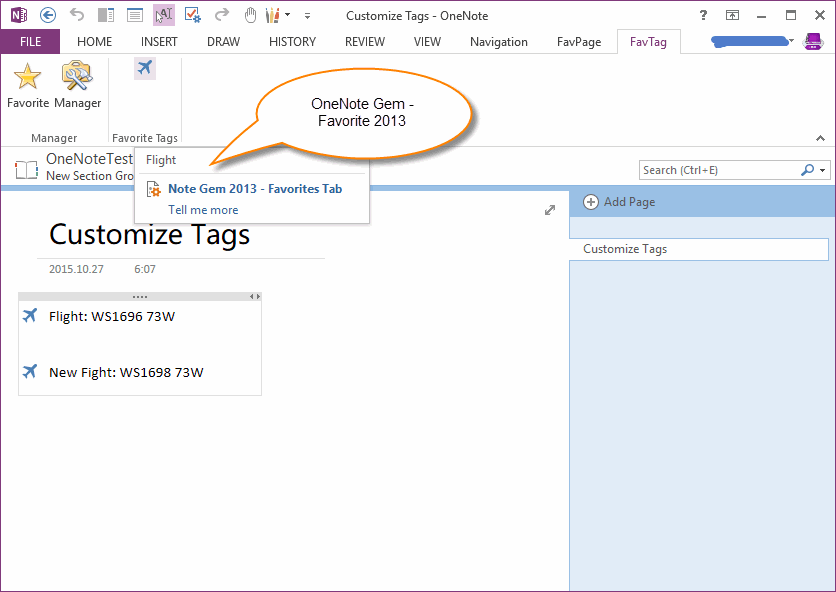Switch to the REVIEW tab
This screenshot has width=836, height=592.
[365, 42]
